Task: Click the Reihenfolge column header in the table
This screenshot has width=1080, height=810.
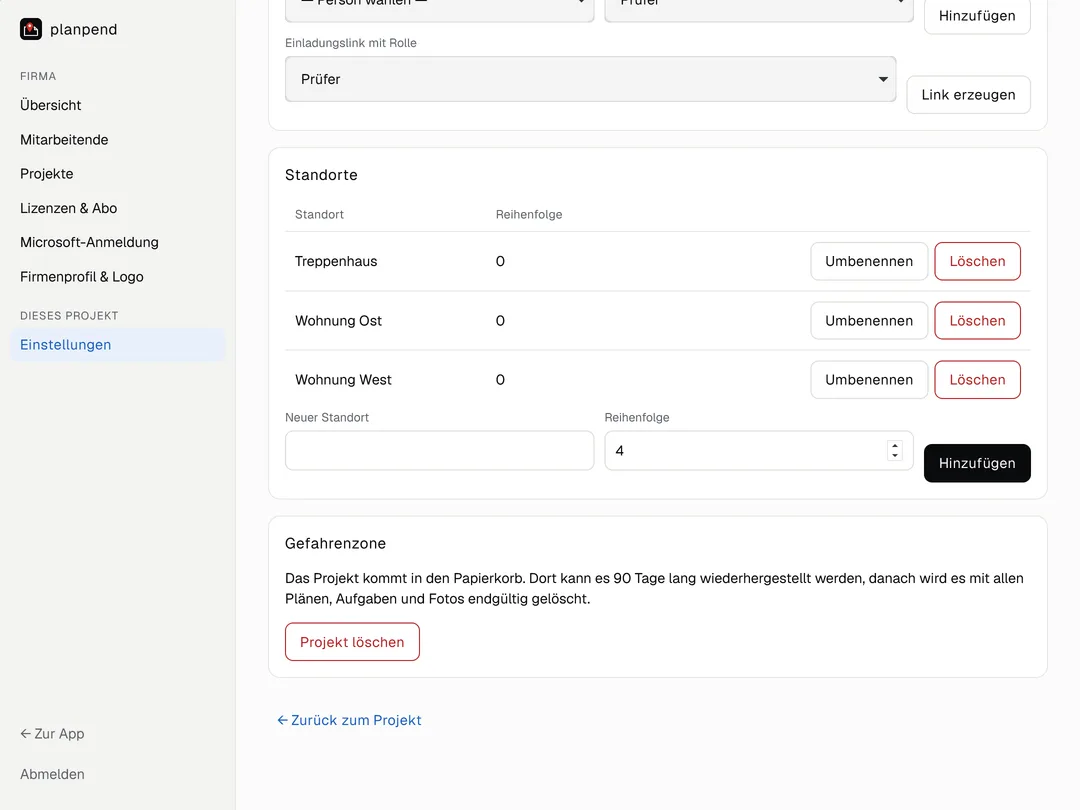Action: click(x=529, y=214)
